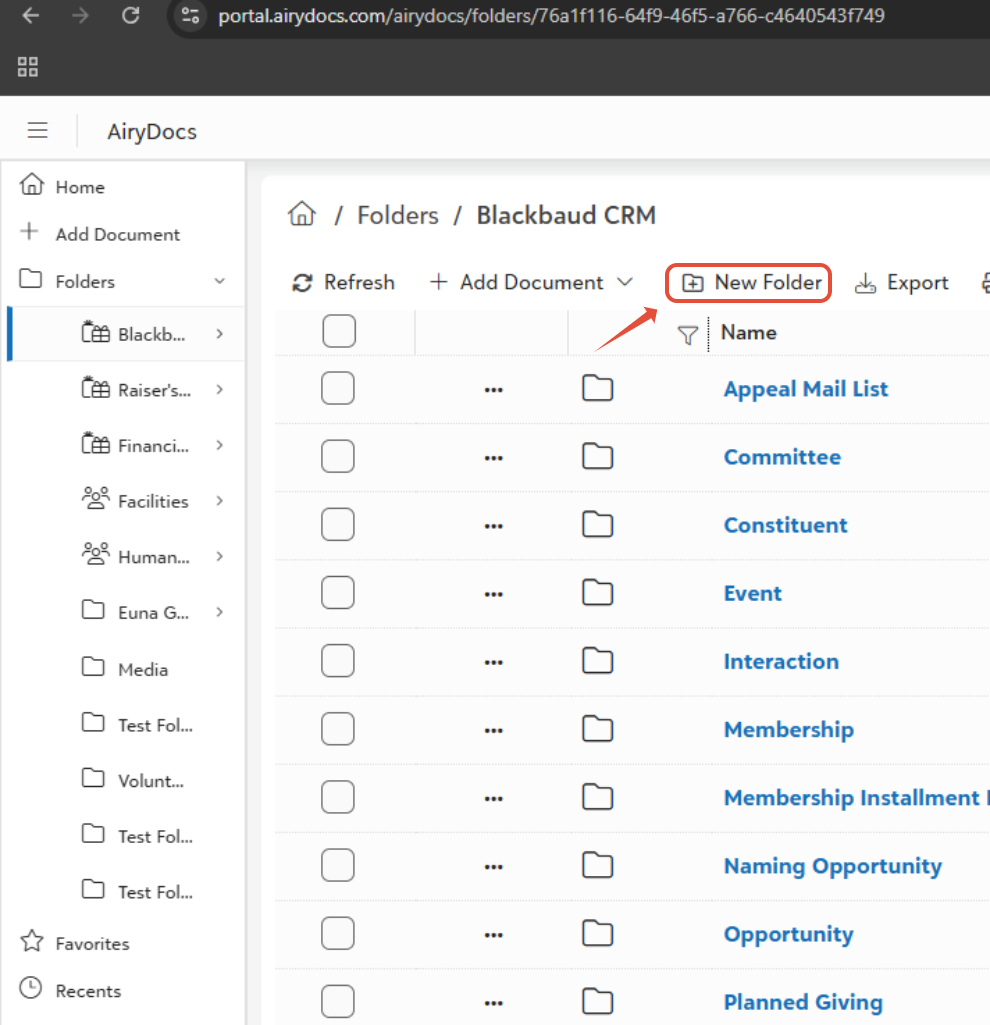Click the Name column header
Image resolution: width=990 pixels, height=1025 pixels.
749,332
